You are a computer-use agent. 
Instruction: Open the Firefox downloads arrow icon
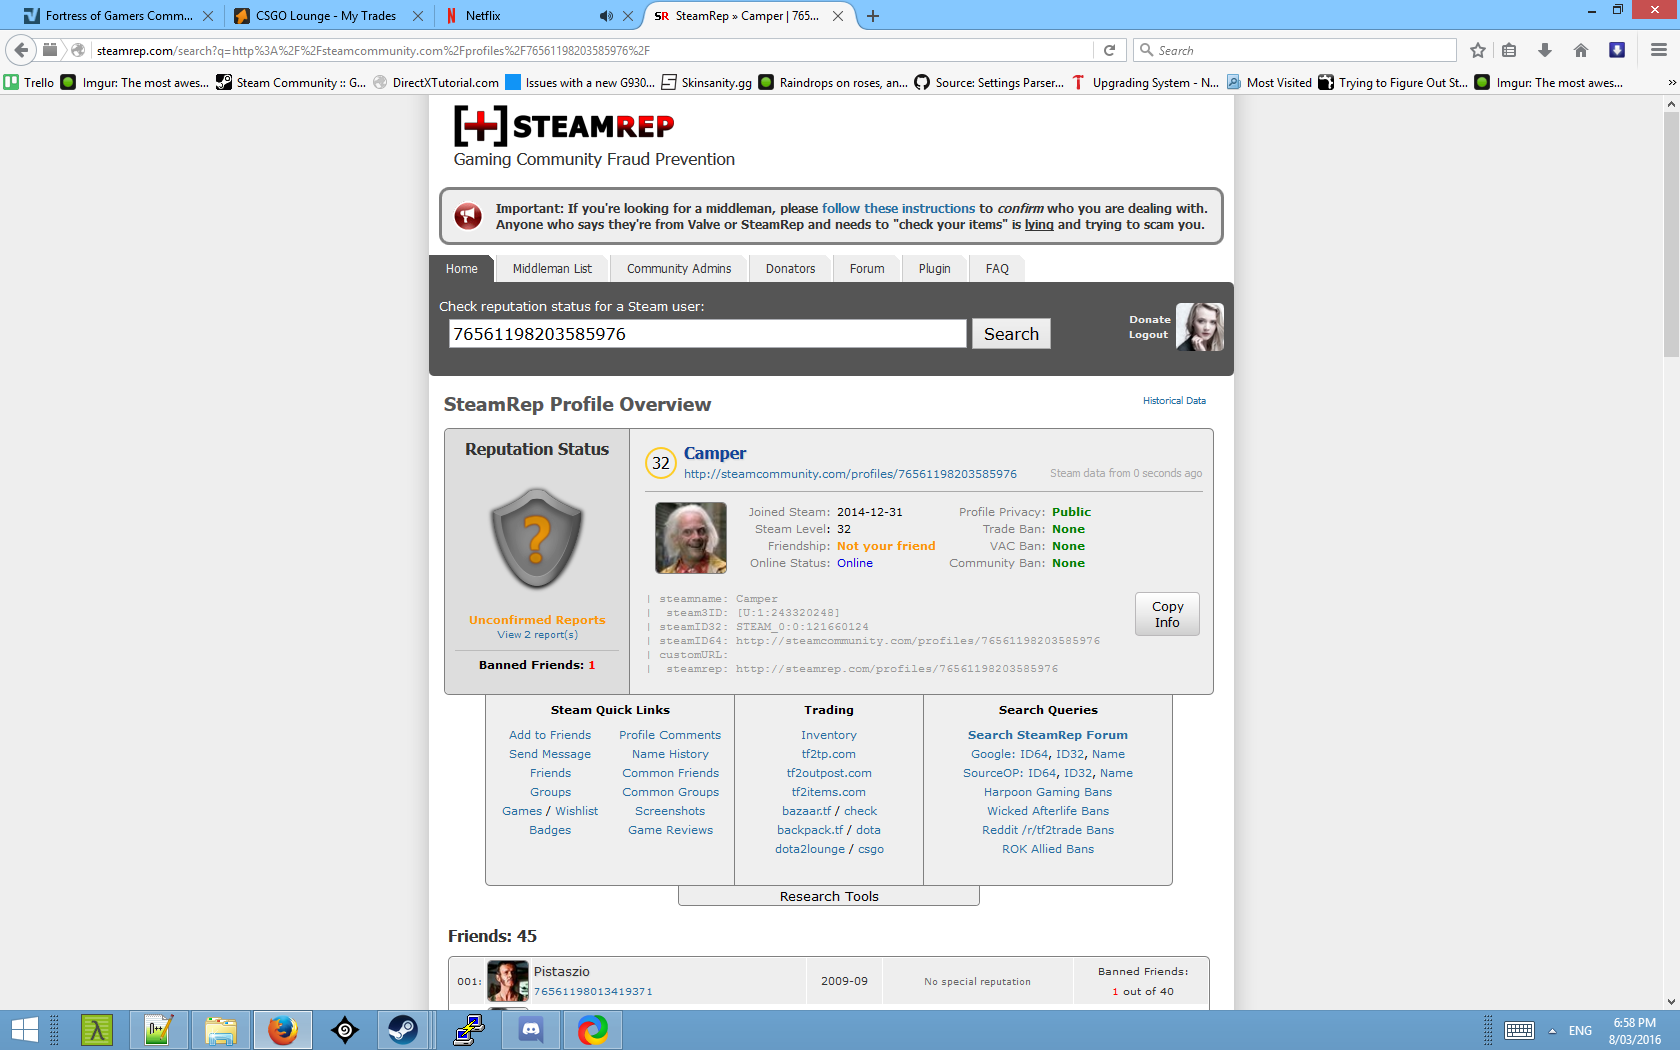click(x=1545, y=50)
